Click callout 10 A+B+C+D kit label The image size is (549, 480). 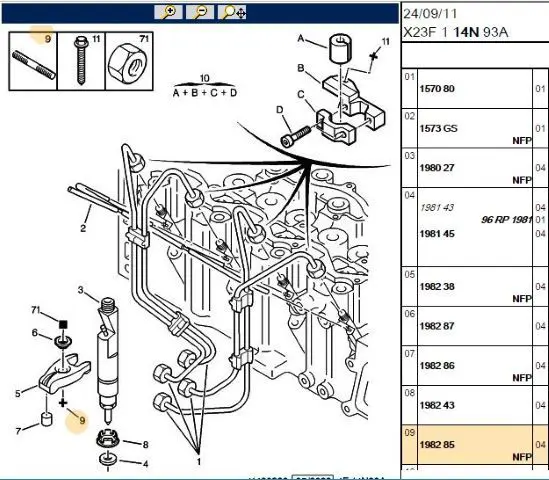point(205,86)
